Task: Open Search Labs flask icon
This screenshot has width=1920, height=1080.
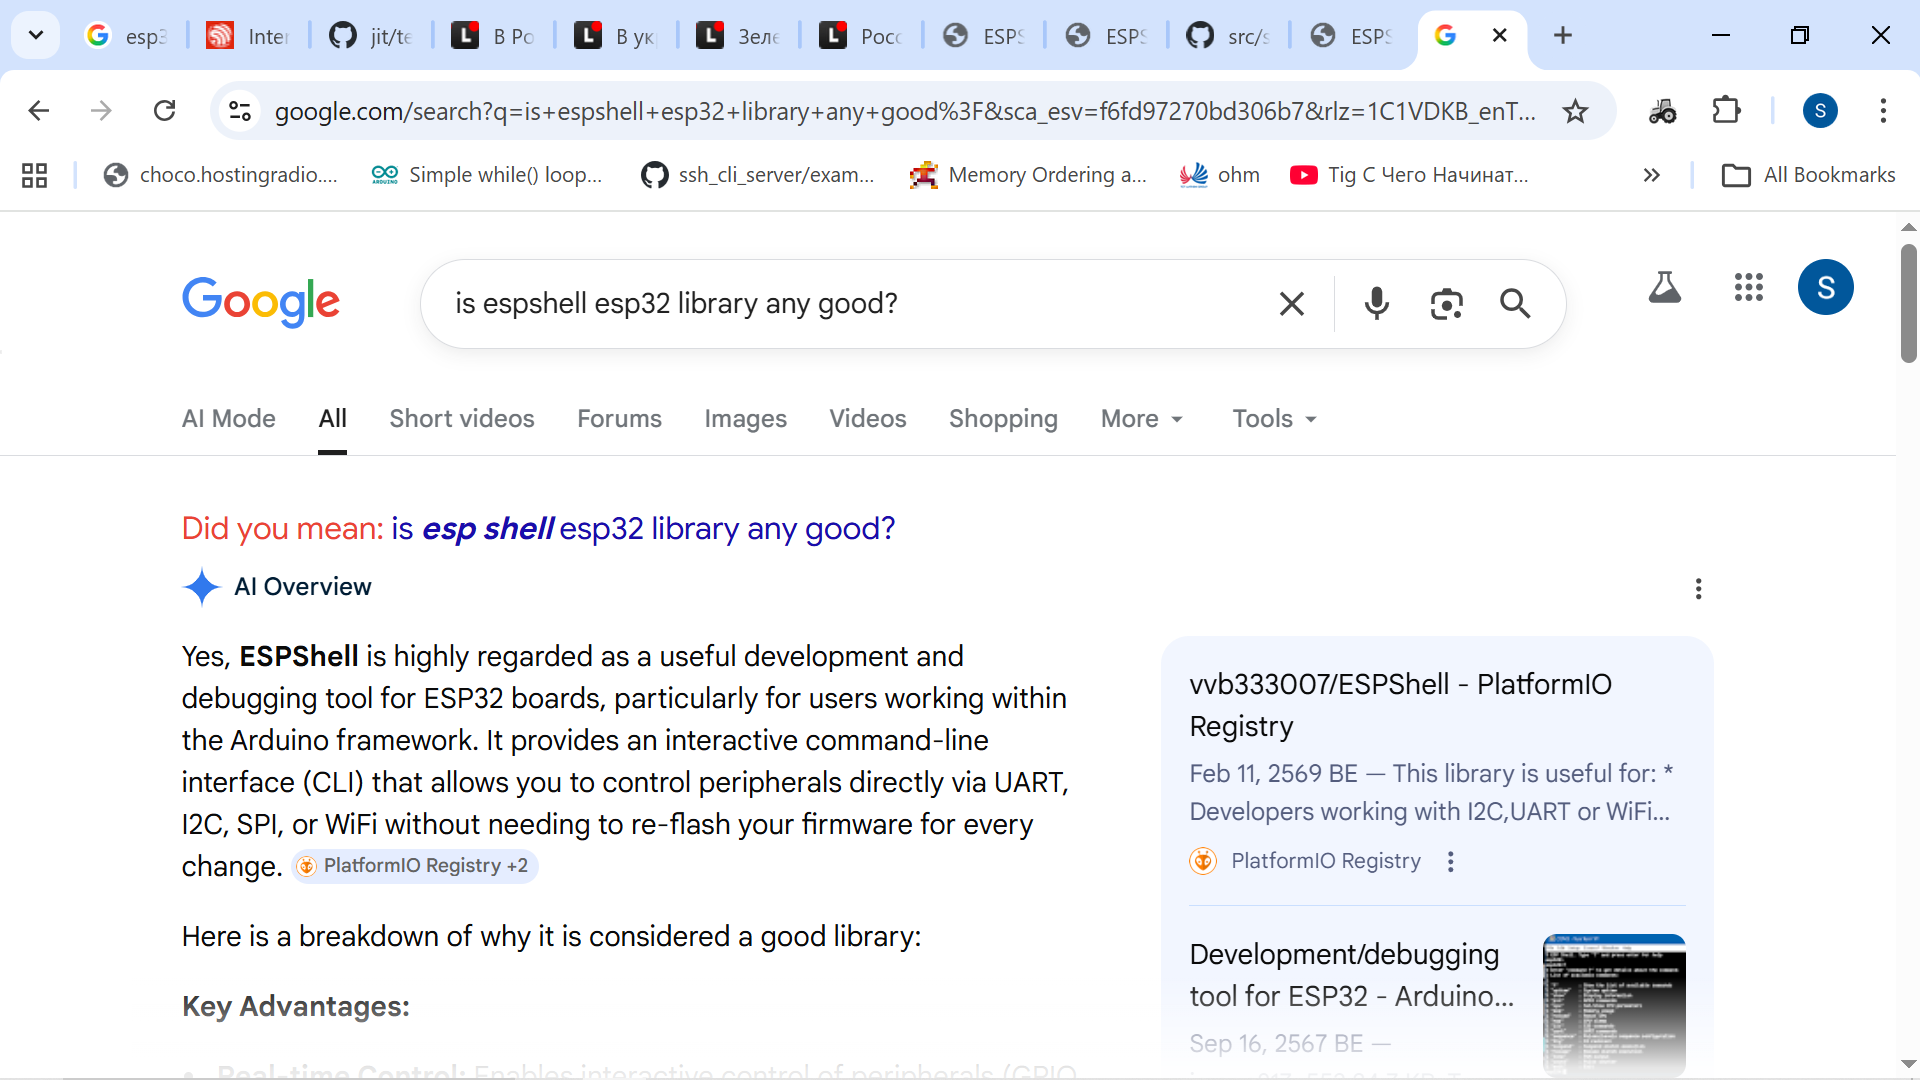Action: pos(1665,288)
